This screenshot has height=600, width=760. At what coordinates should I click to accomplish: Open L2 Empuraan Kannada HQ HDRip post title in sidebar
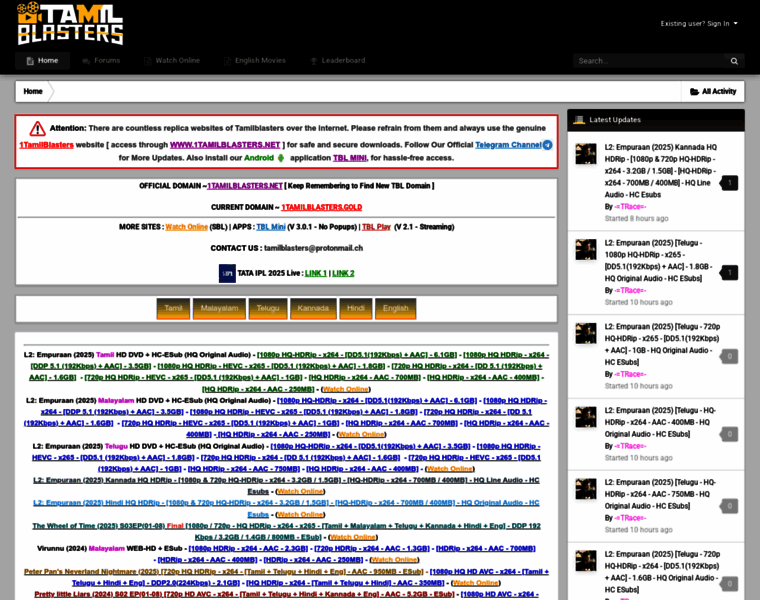point(661,171)
